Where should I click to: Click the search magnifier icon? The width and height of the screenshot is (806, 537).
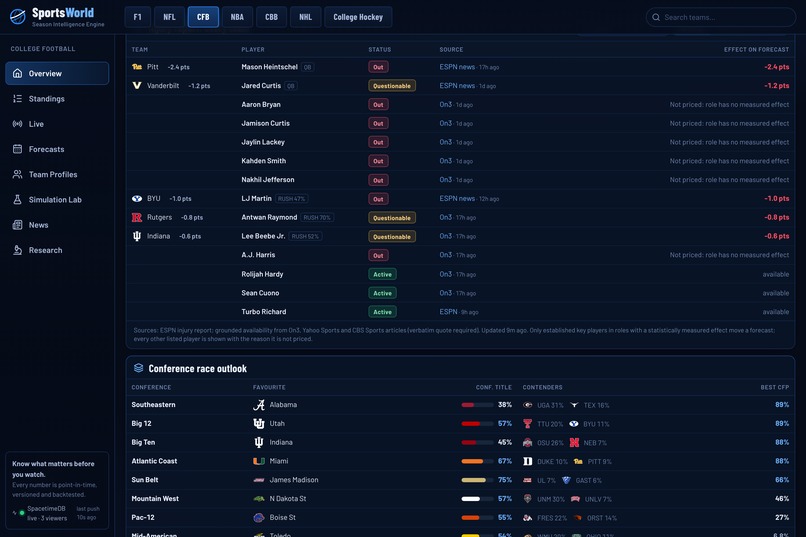point(656,17)
